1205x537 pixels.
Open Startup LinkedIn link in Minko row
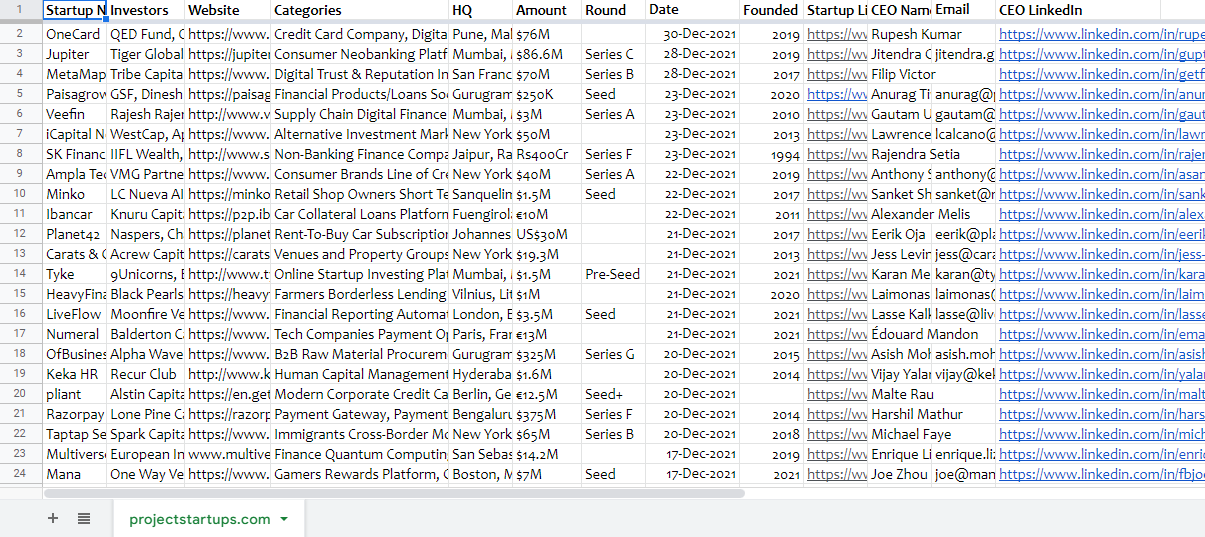(x=837, y=194)
